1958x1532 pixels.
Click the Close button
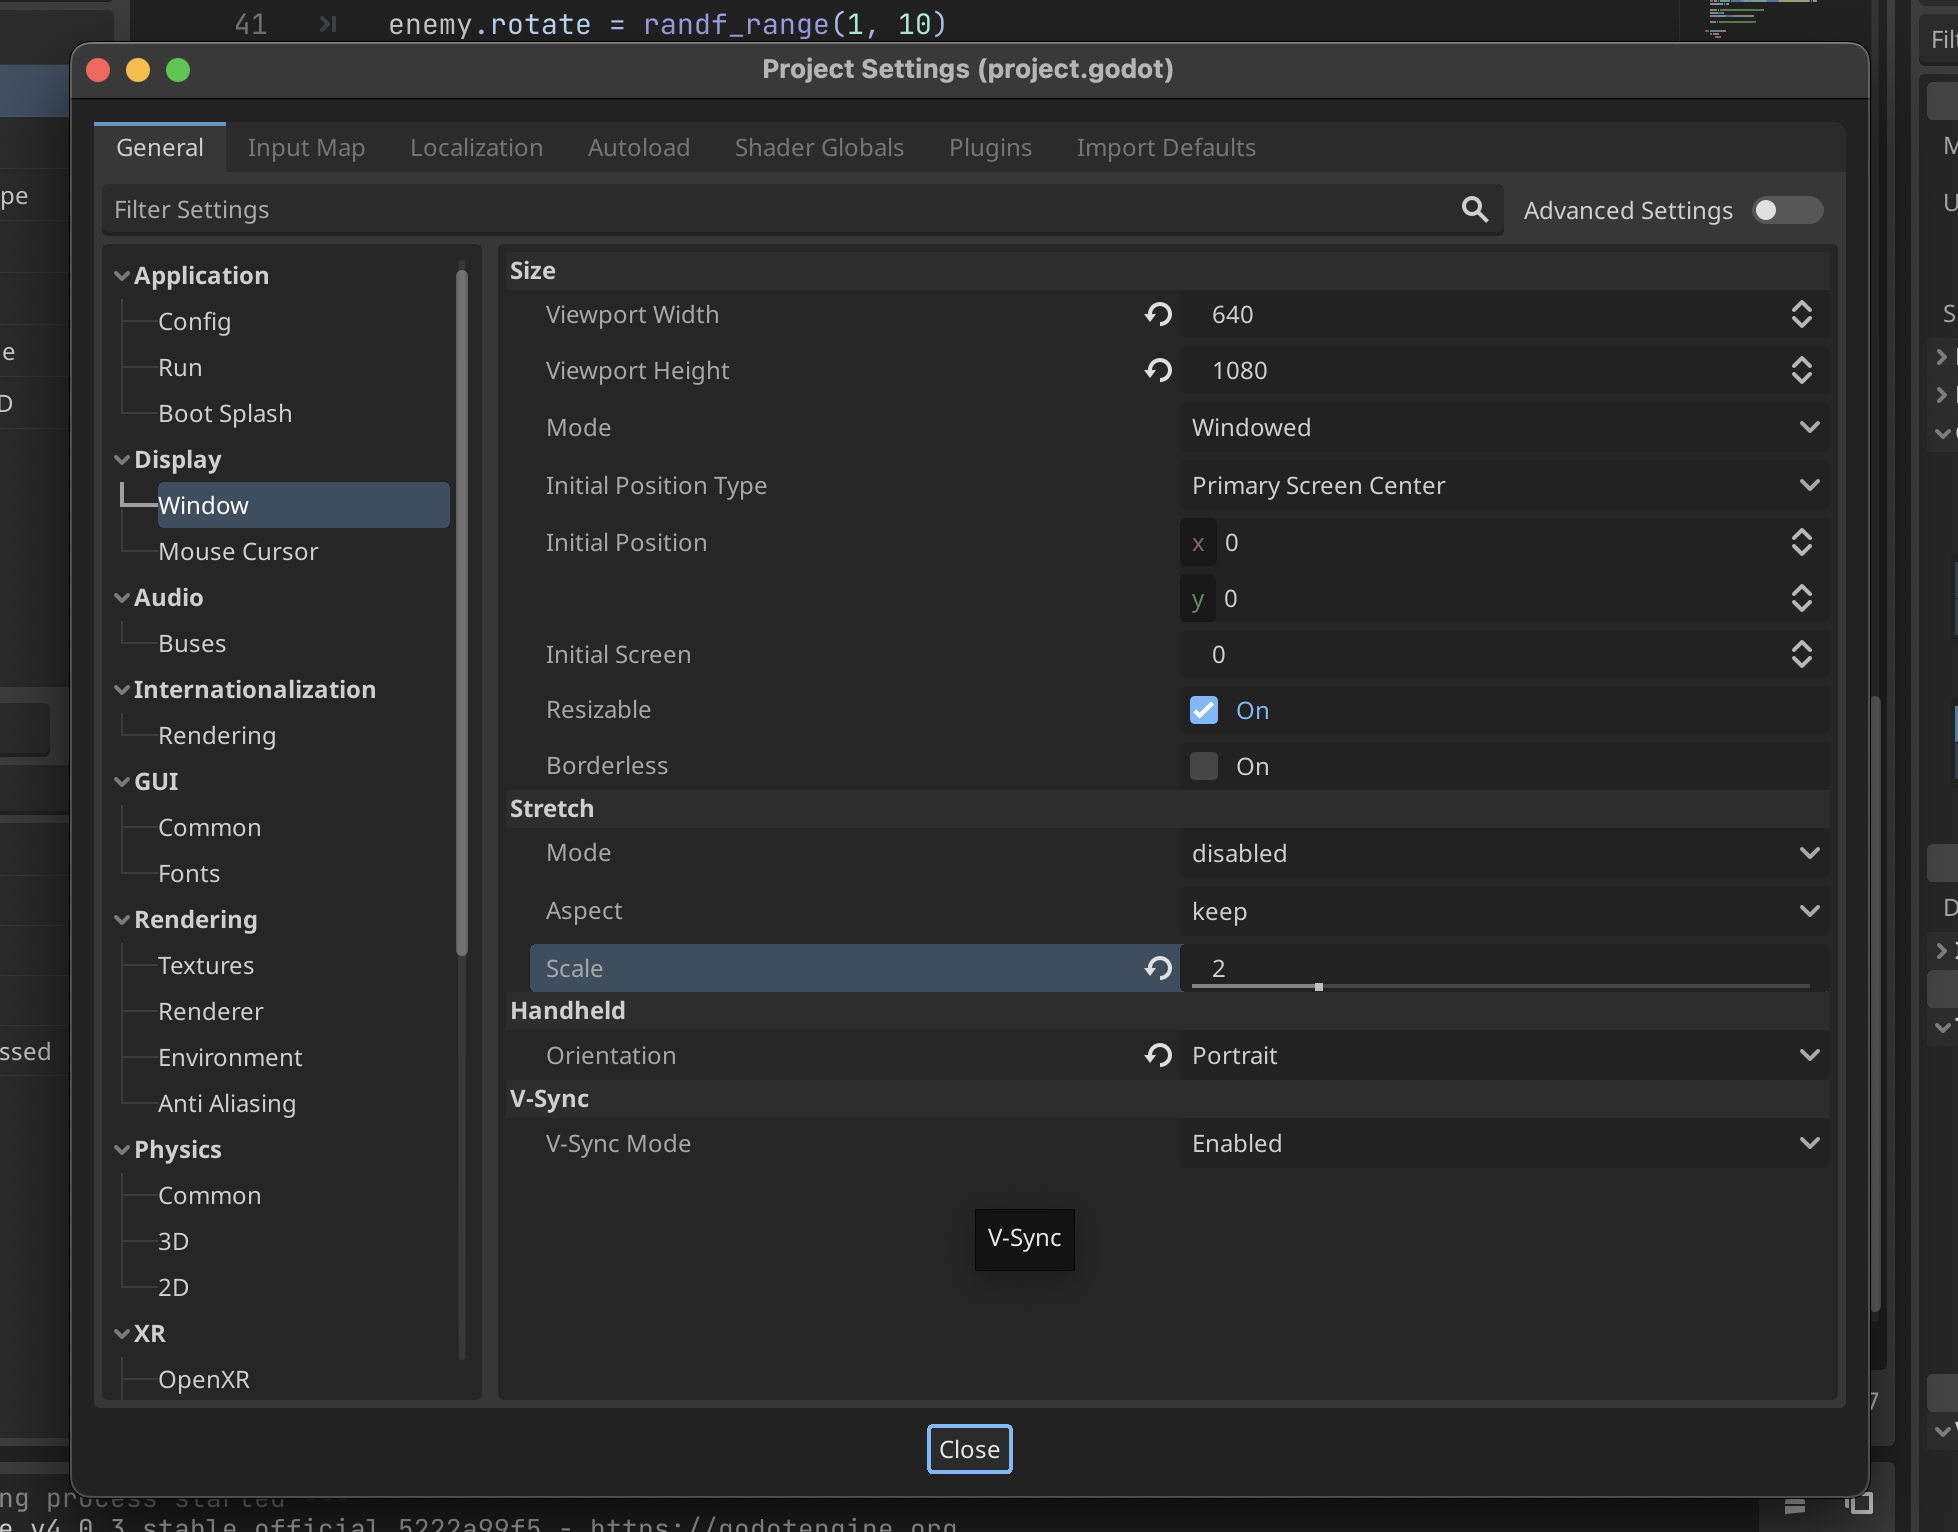click(x=969, y=1450)
